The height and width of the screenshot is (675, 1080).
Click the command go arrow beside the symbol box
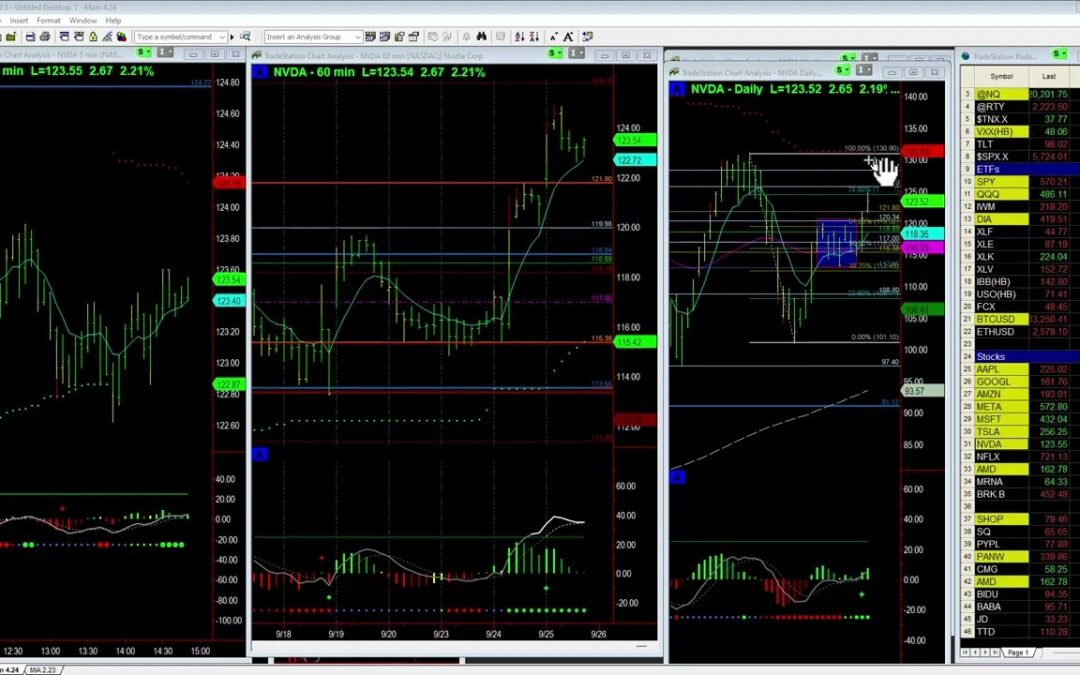232,37
